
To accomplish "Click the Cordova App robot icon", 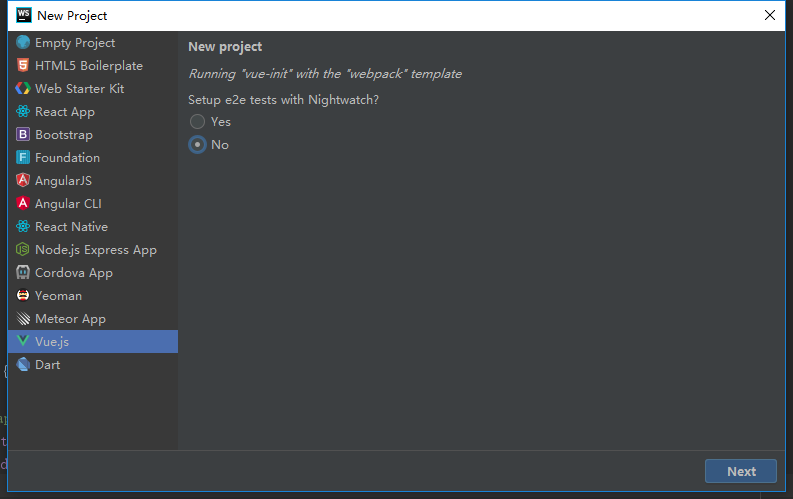I will 23,272.
